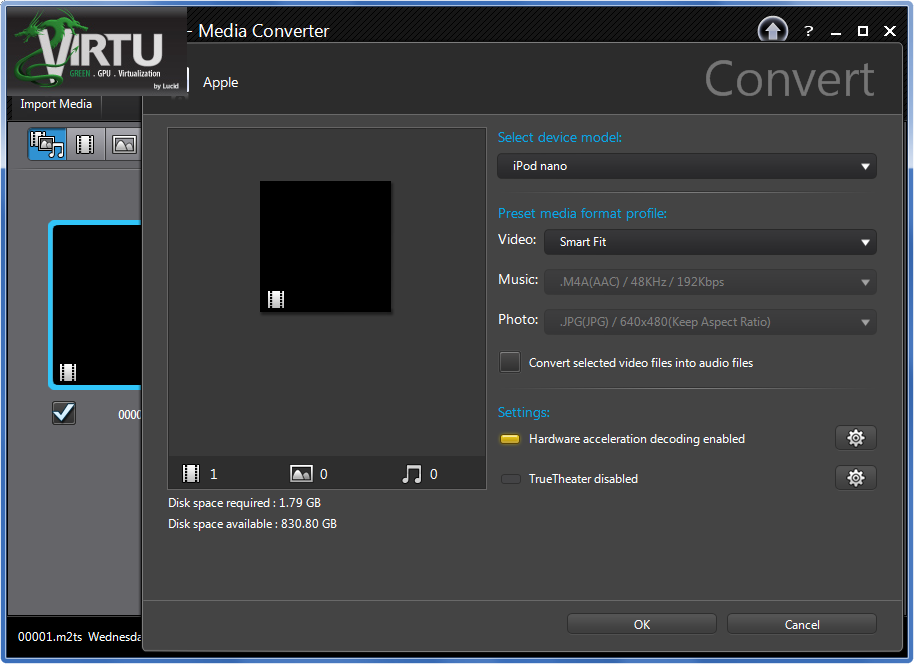Click the Disk space available: 830.80 GB text

click(x=252, y=524)
